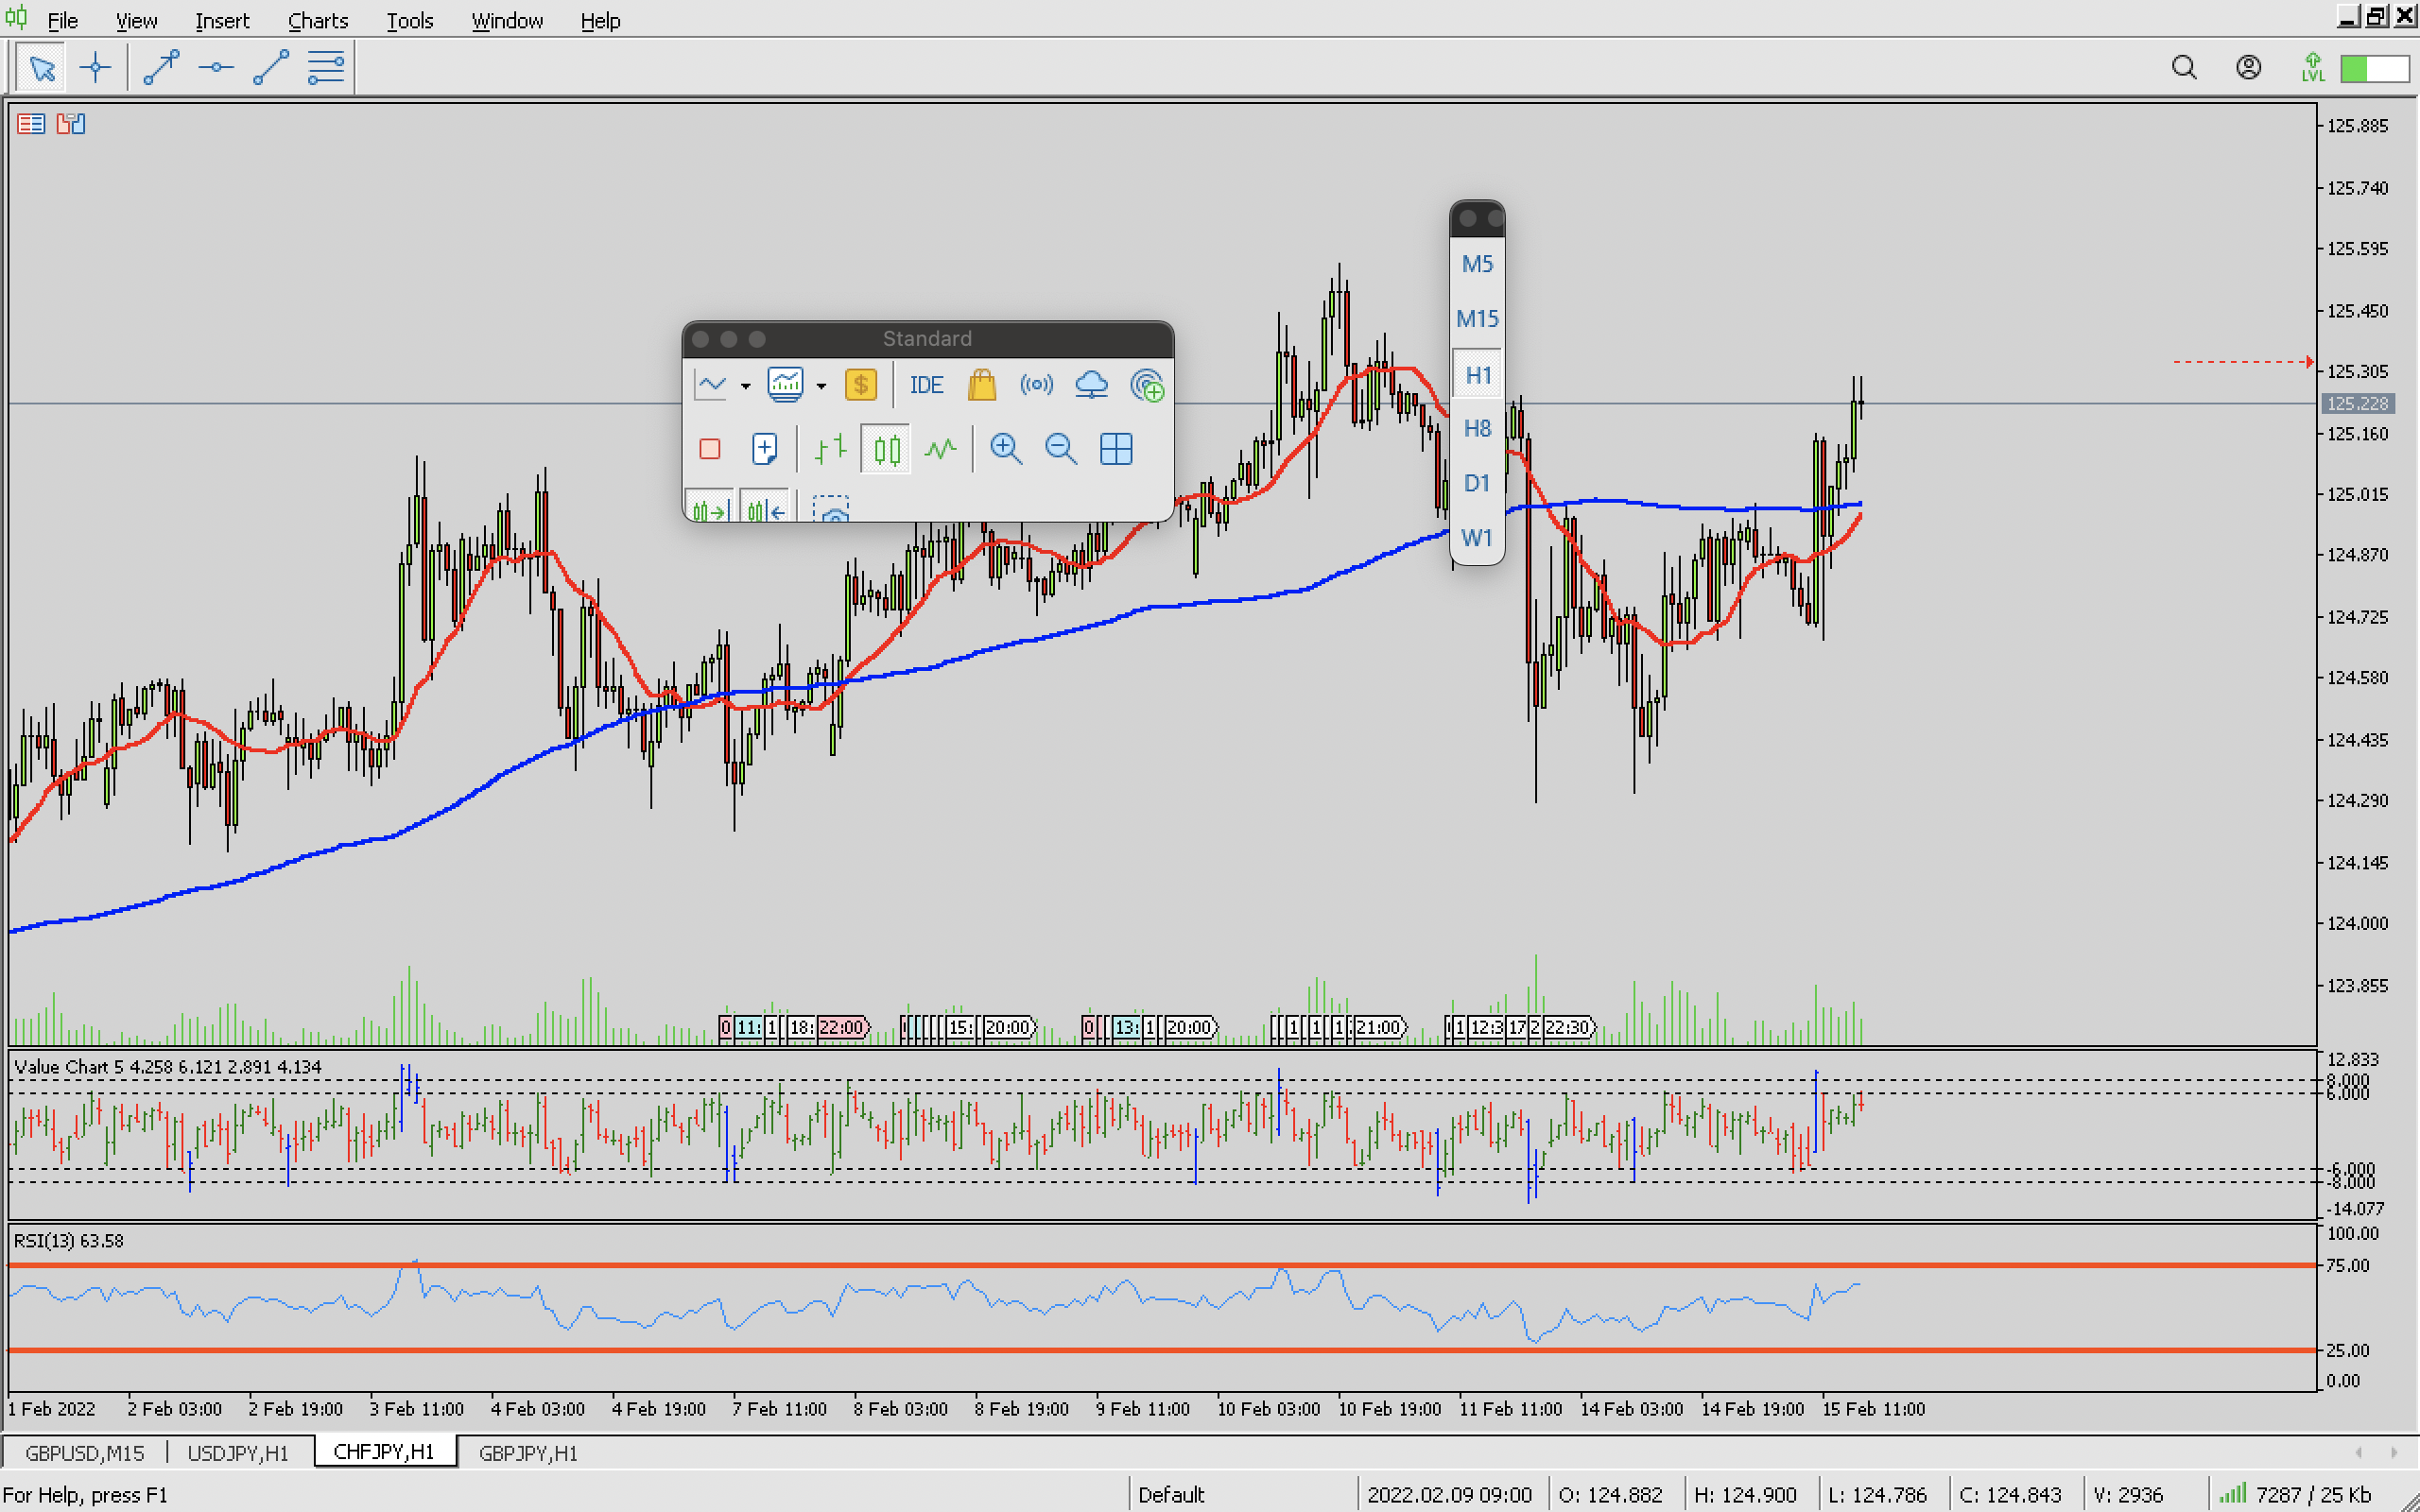Open the Tools menu
This screenshot has width=2420, height=1512.
coord(410,20)
